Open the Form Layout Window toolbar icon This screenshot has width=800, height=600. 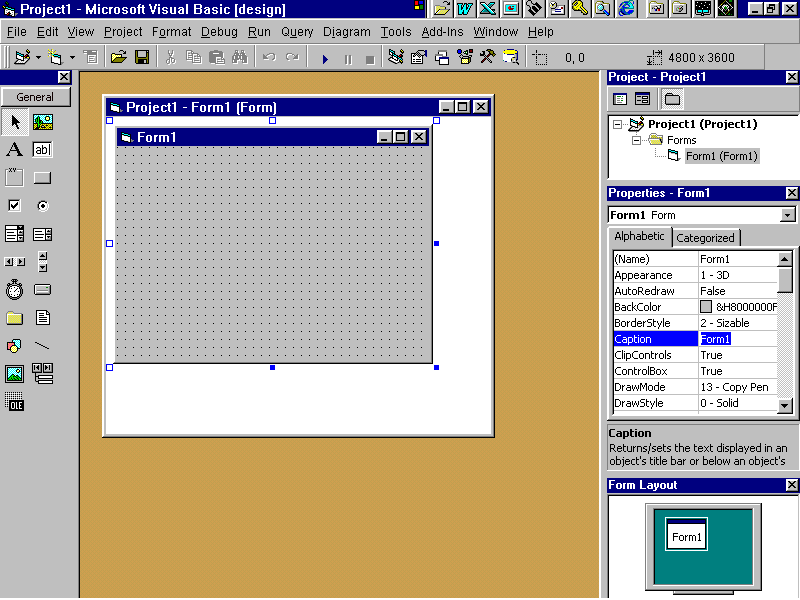coord(442,57)
